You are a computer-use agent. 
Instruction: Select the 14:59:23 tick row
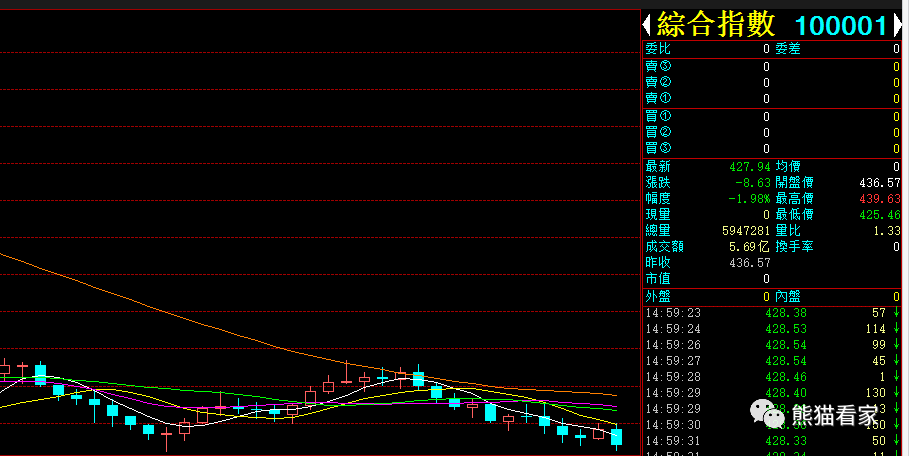coord(772,313)
